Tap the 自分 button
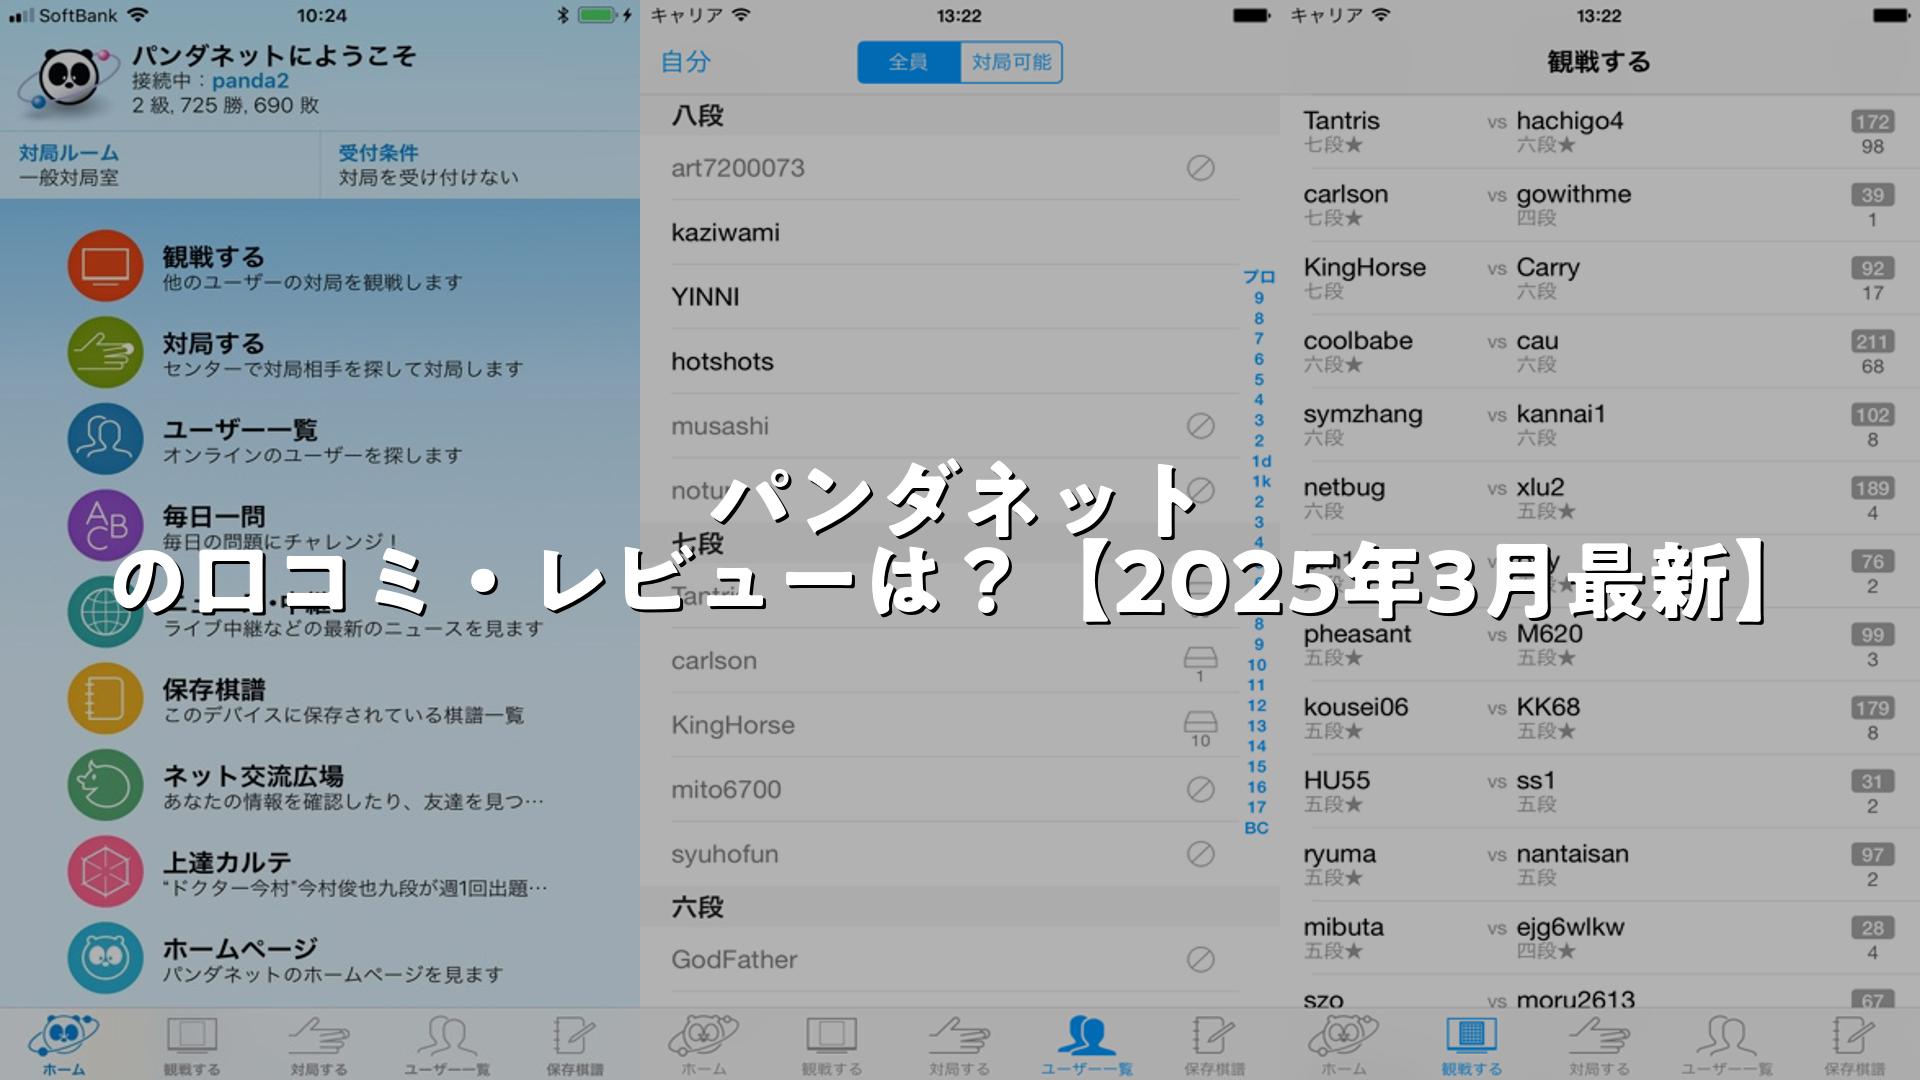1920x1080 pixels. pos(685,62)
